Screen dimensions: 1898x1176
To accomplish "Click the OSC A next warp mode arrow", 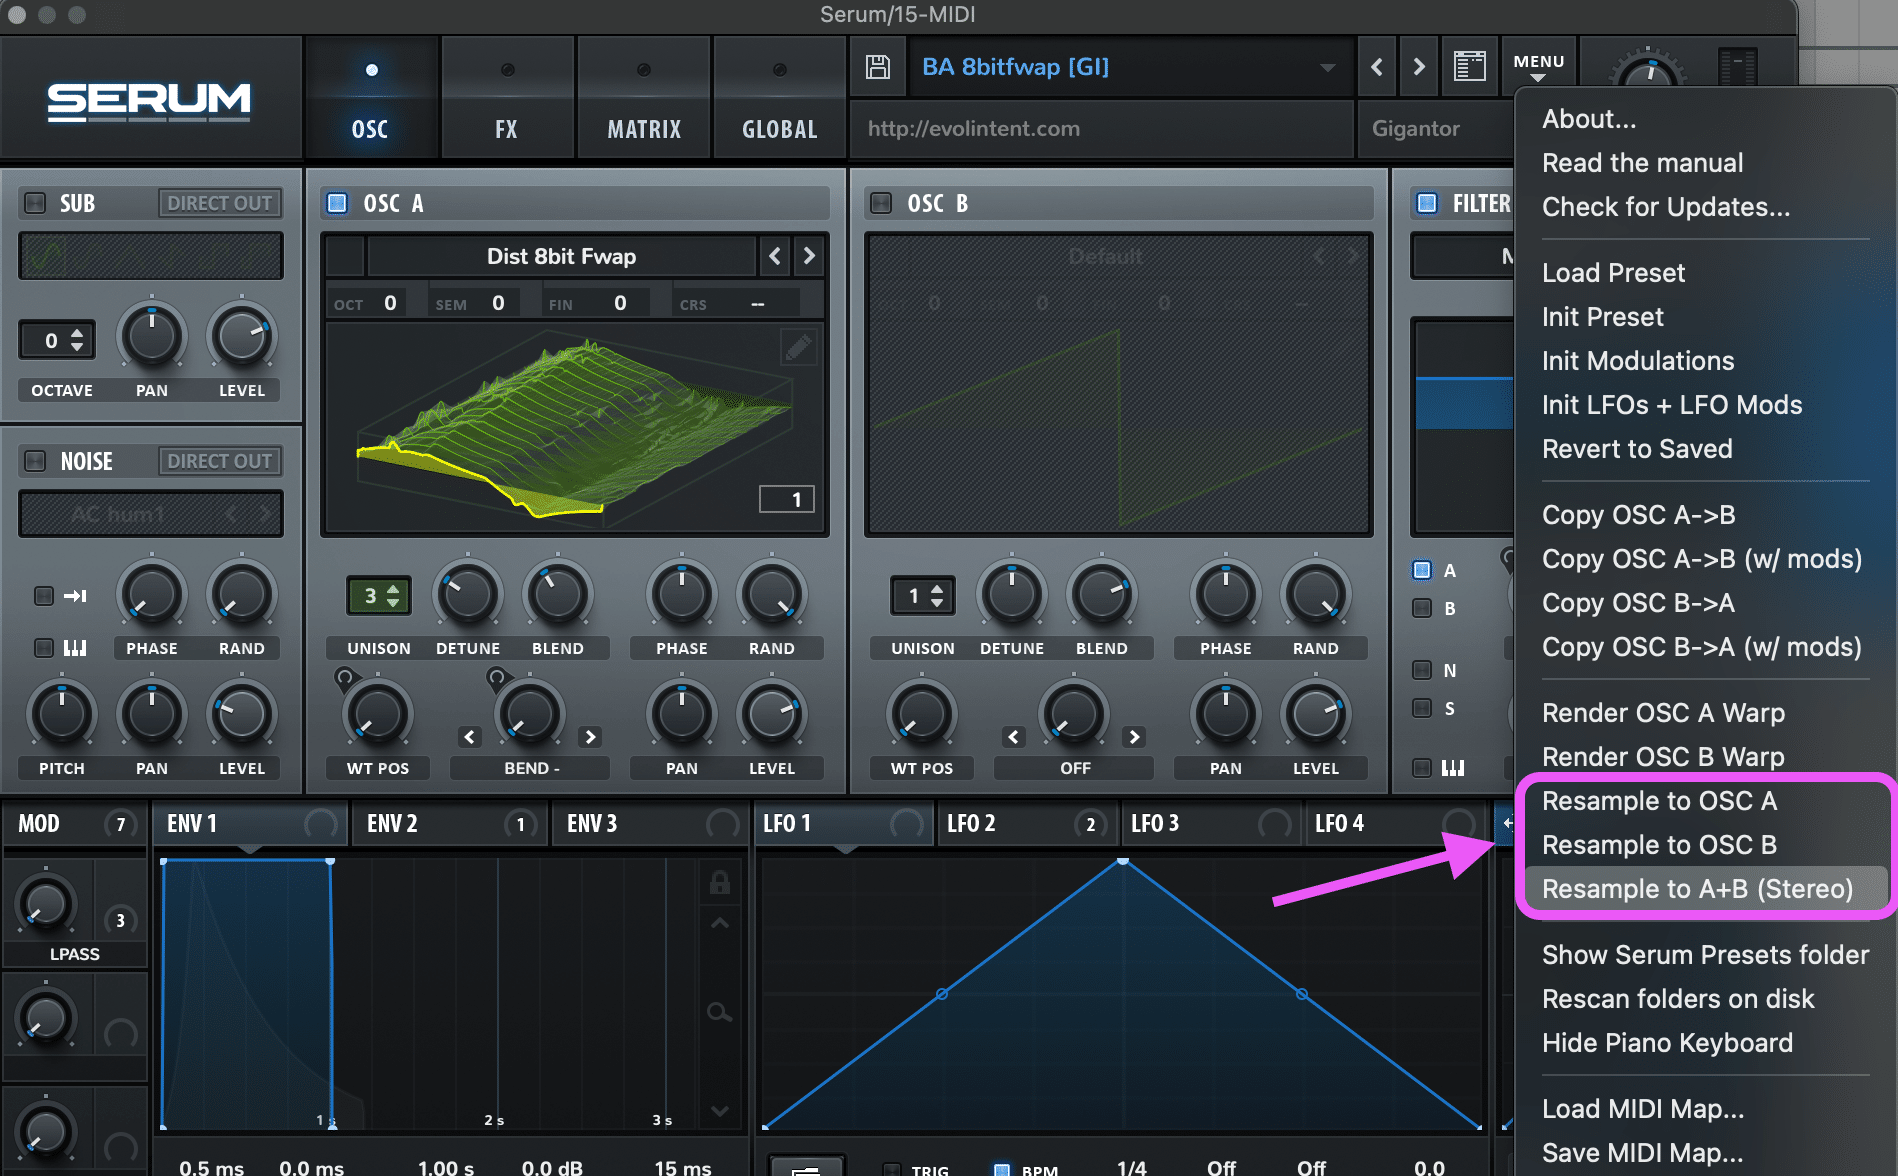I will [590, 737].
